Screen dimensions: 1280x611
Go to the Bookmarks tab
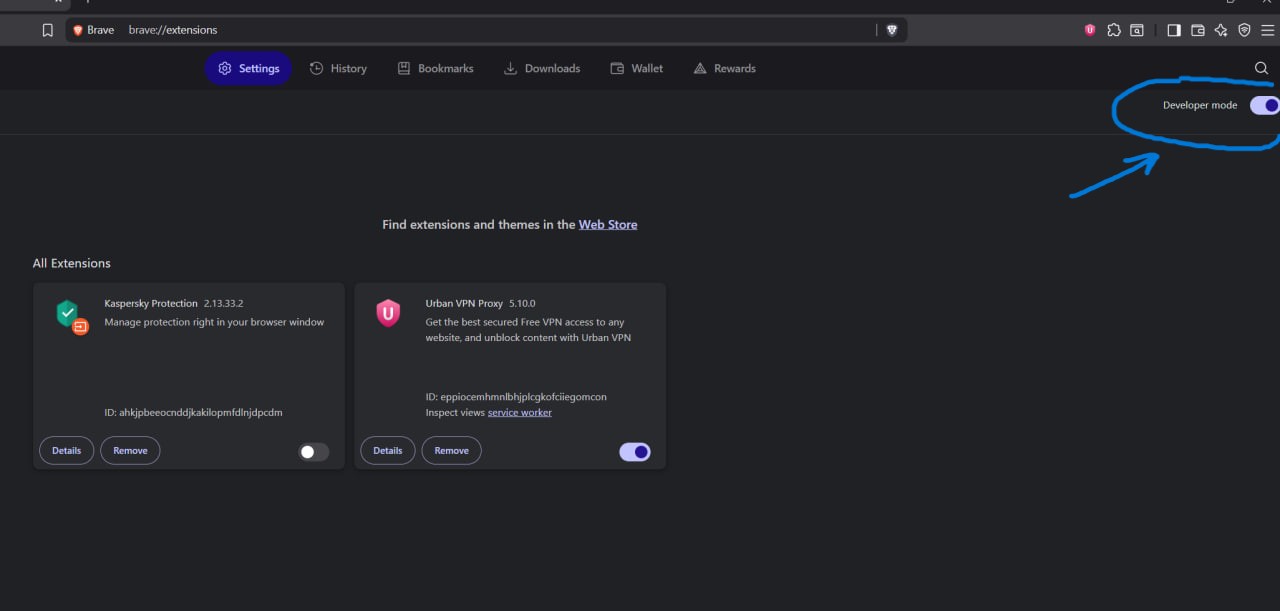[435, 68]
